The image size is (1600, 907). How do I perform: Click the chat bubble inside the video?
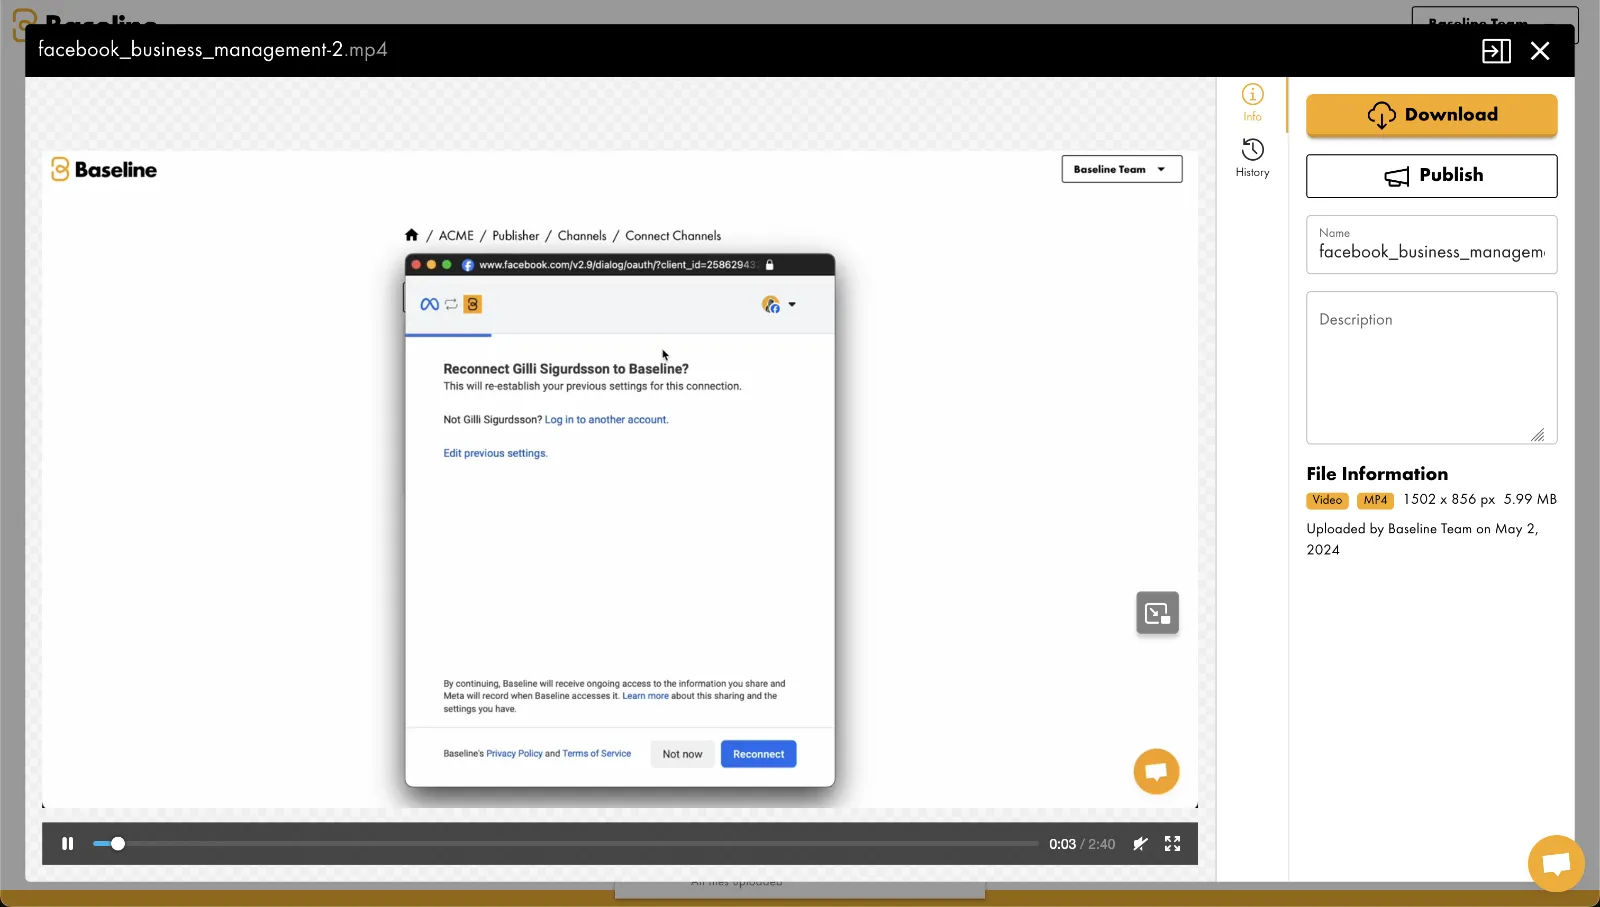[1157, 772]
